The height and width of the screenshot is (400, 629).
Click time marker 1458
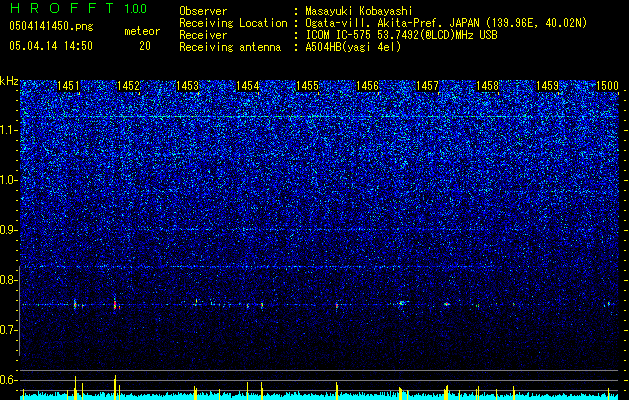(x=487, y=85)
